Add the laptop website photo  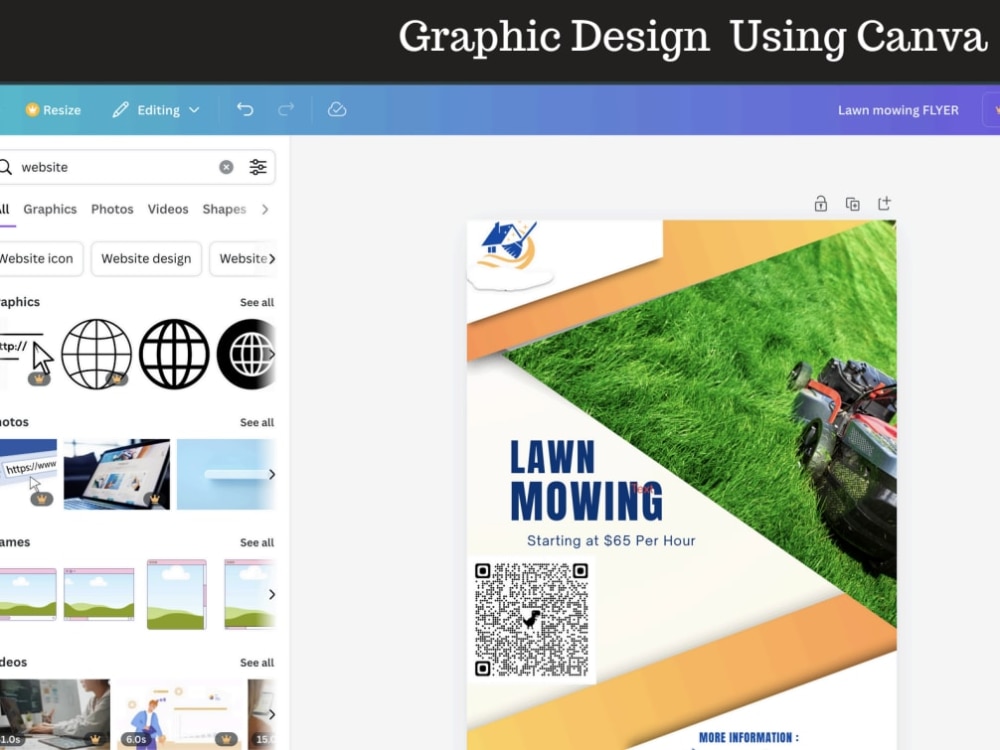click(x=117, y=474)
